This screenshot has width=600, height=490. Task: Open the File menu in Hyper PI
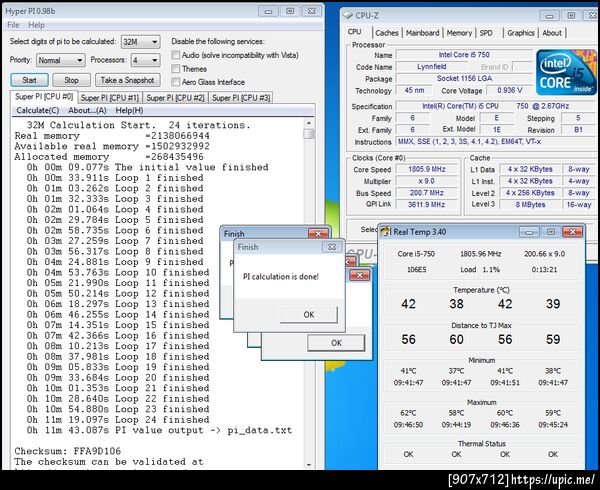click(x=13, y=25)
